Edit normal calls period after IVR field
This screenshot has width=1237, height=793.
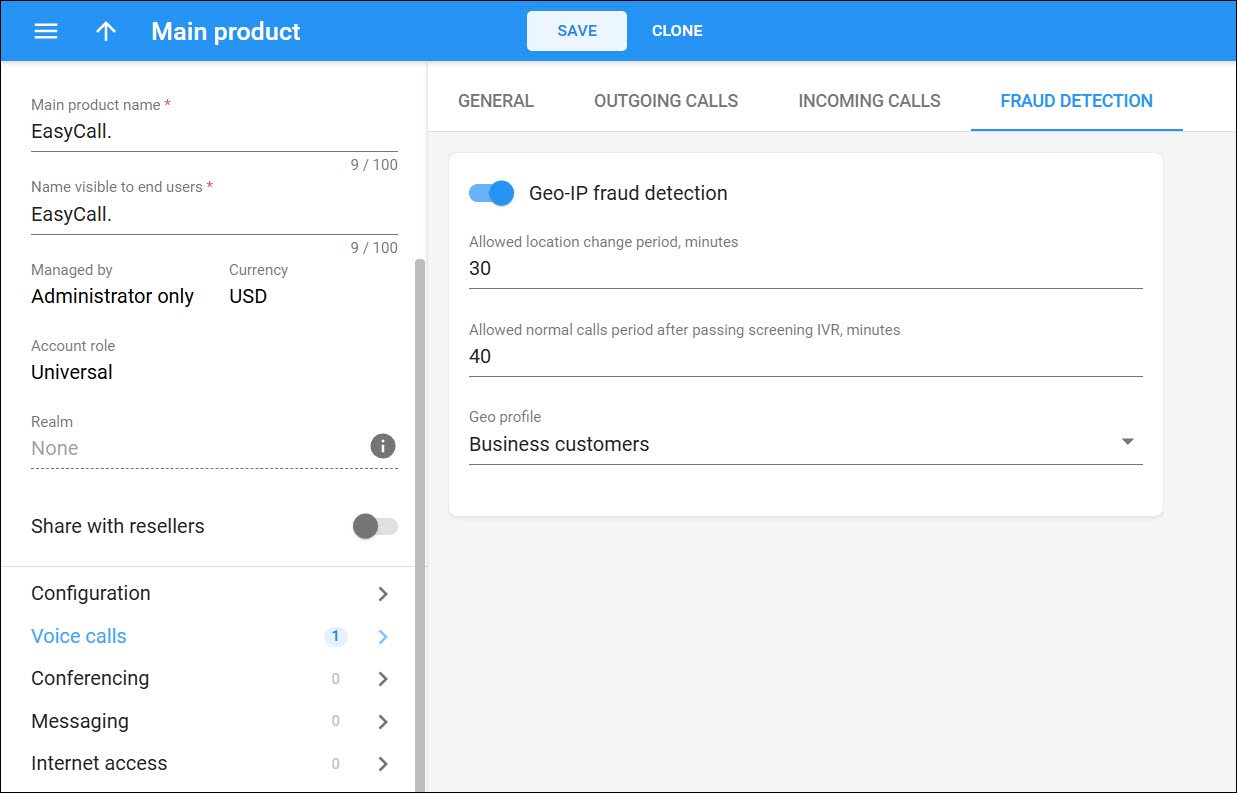click(x=805, y=356)
